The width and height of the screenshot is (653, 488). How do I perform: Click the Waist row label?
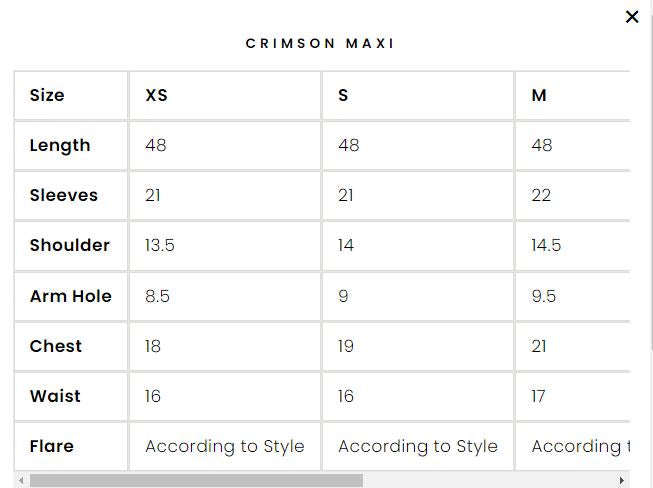(x=55, y=397)
